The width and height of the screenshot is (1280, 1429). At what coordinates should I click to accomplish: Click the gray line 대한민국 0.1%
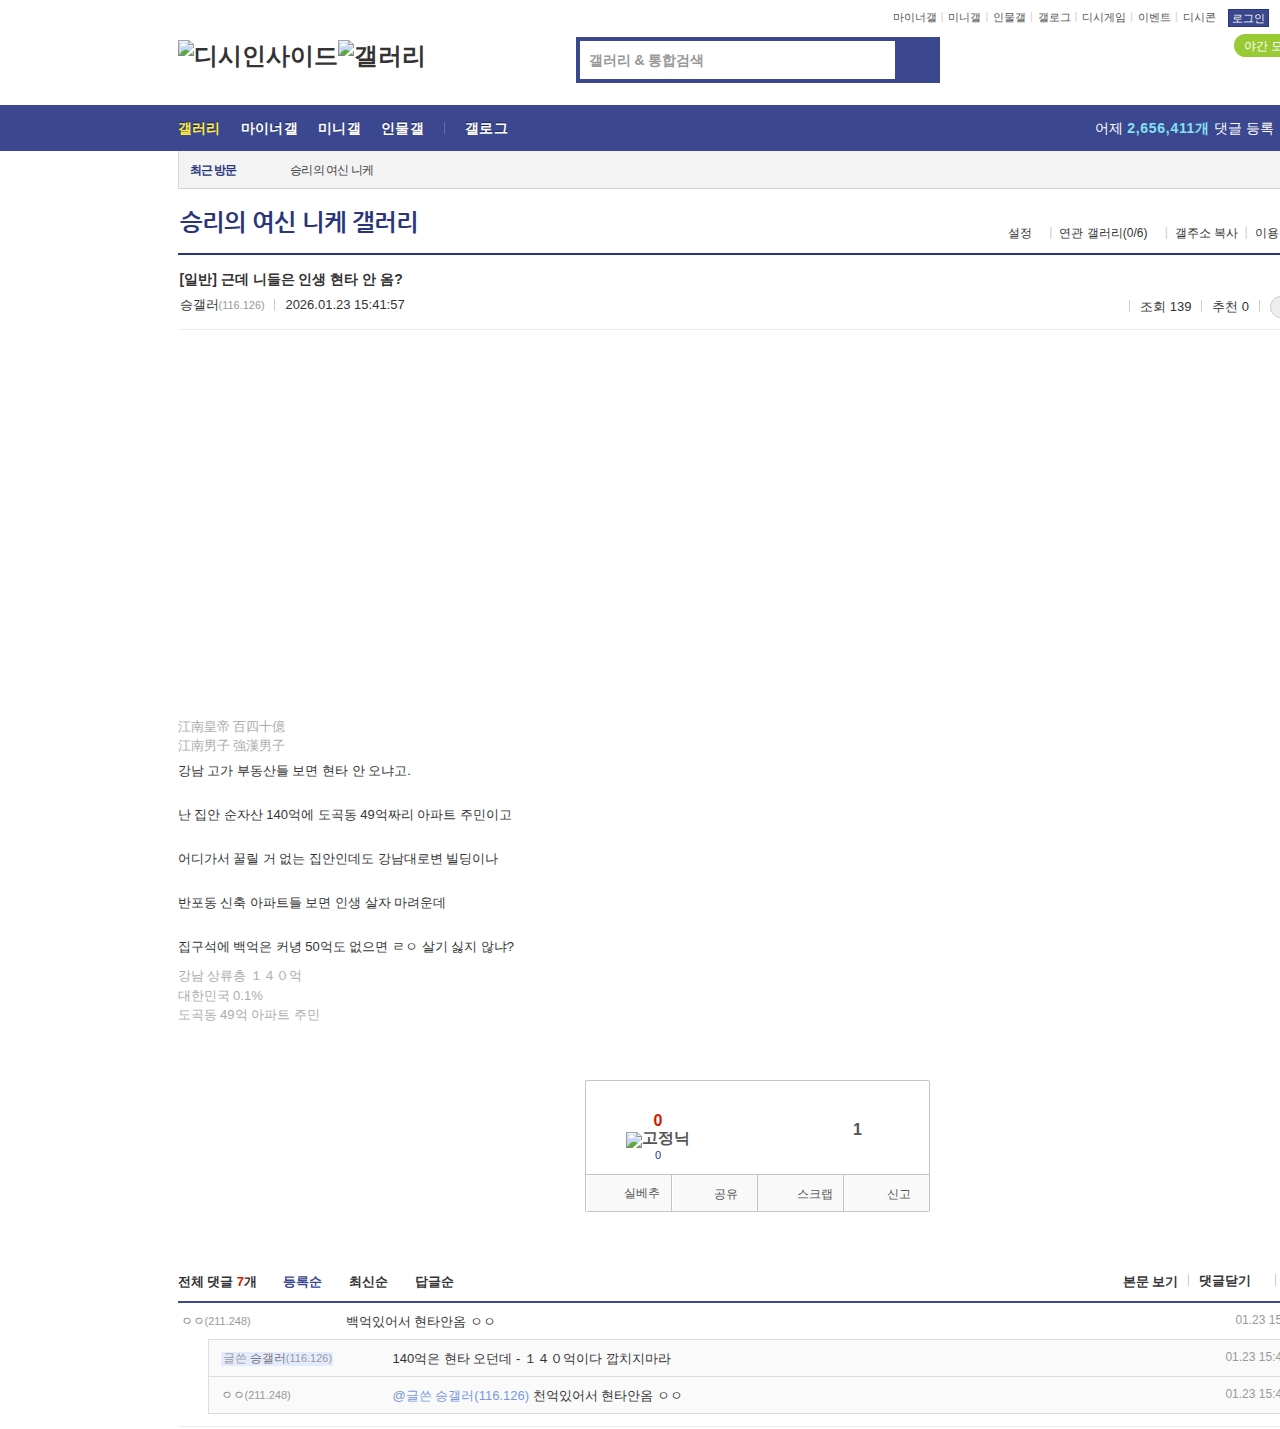(x=220, y=995)
